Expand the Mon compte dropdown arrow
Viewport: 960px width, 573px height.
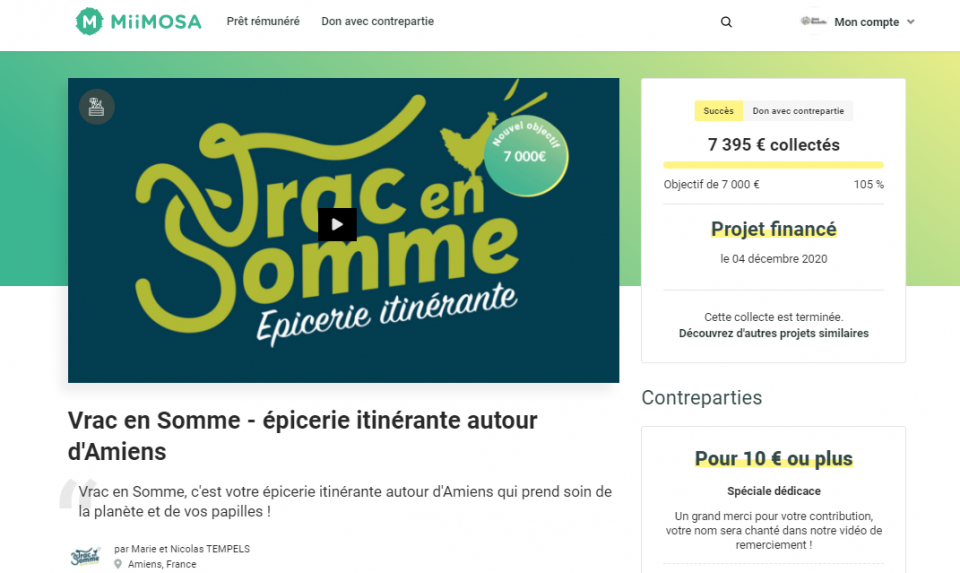910,21
